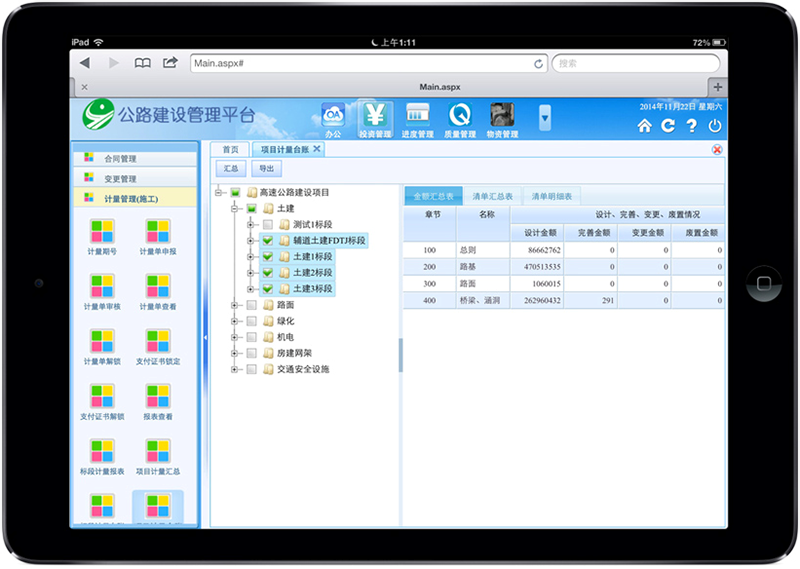Check the 机电 checkbox

[x=252, y=337]
